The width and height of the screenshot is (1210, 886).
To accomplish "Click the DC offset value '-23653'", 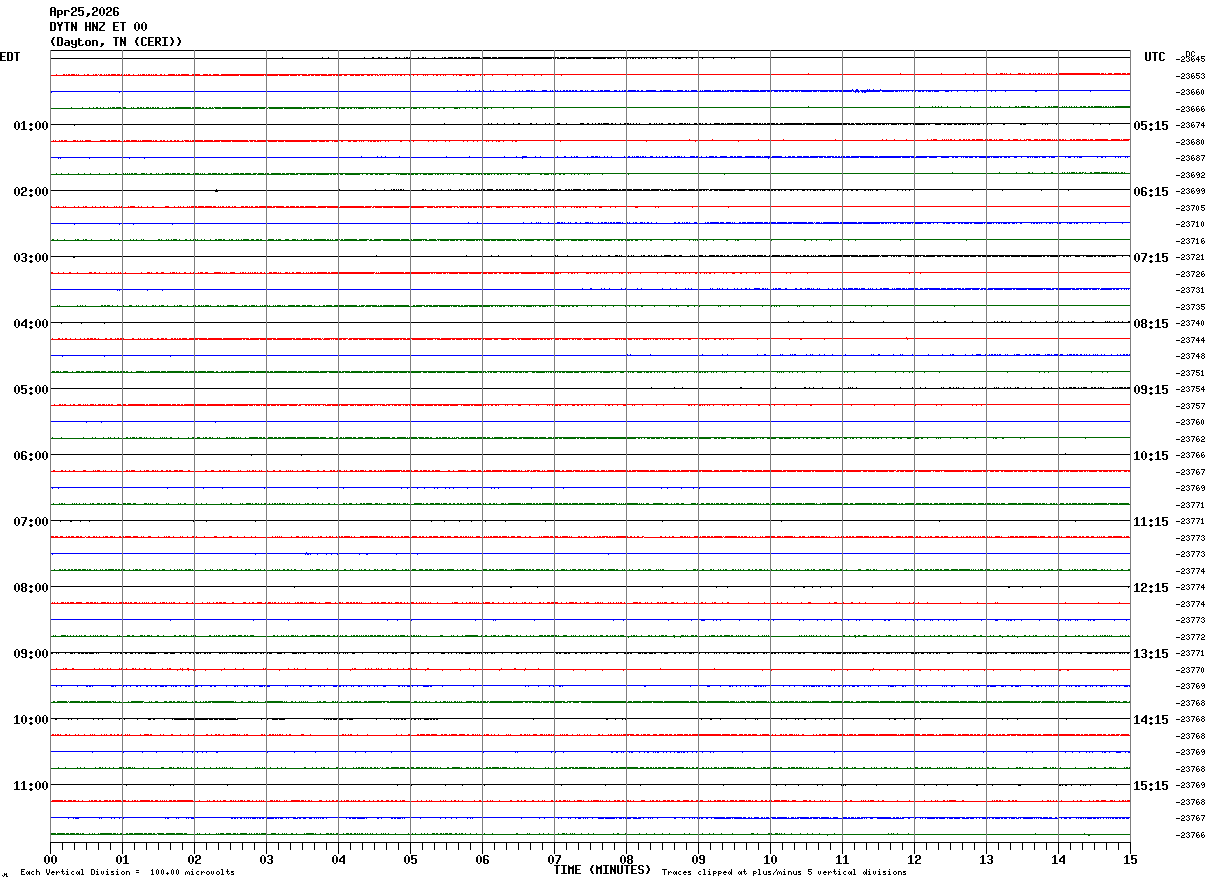I will [x=1190, y=76].
